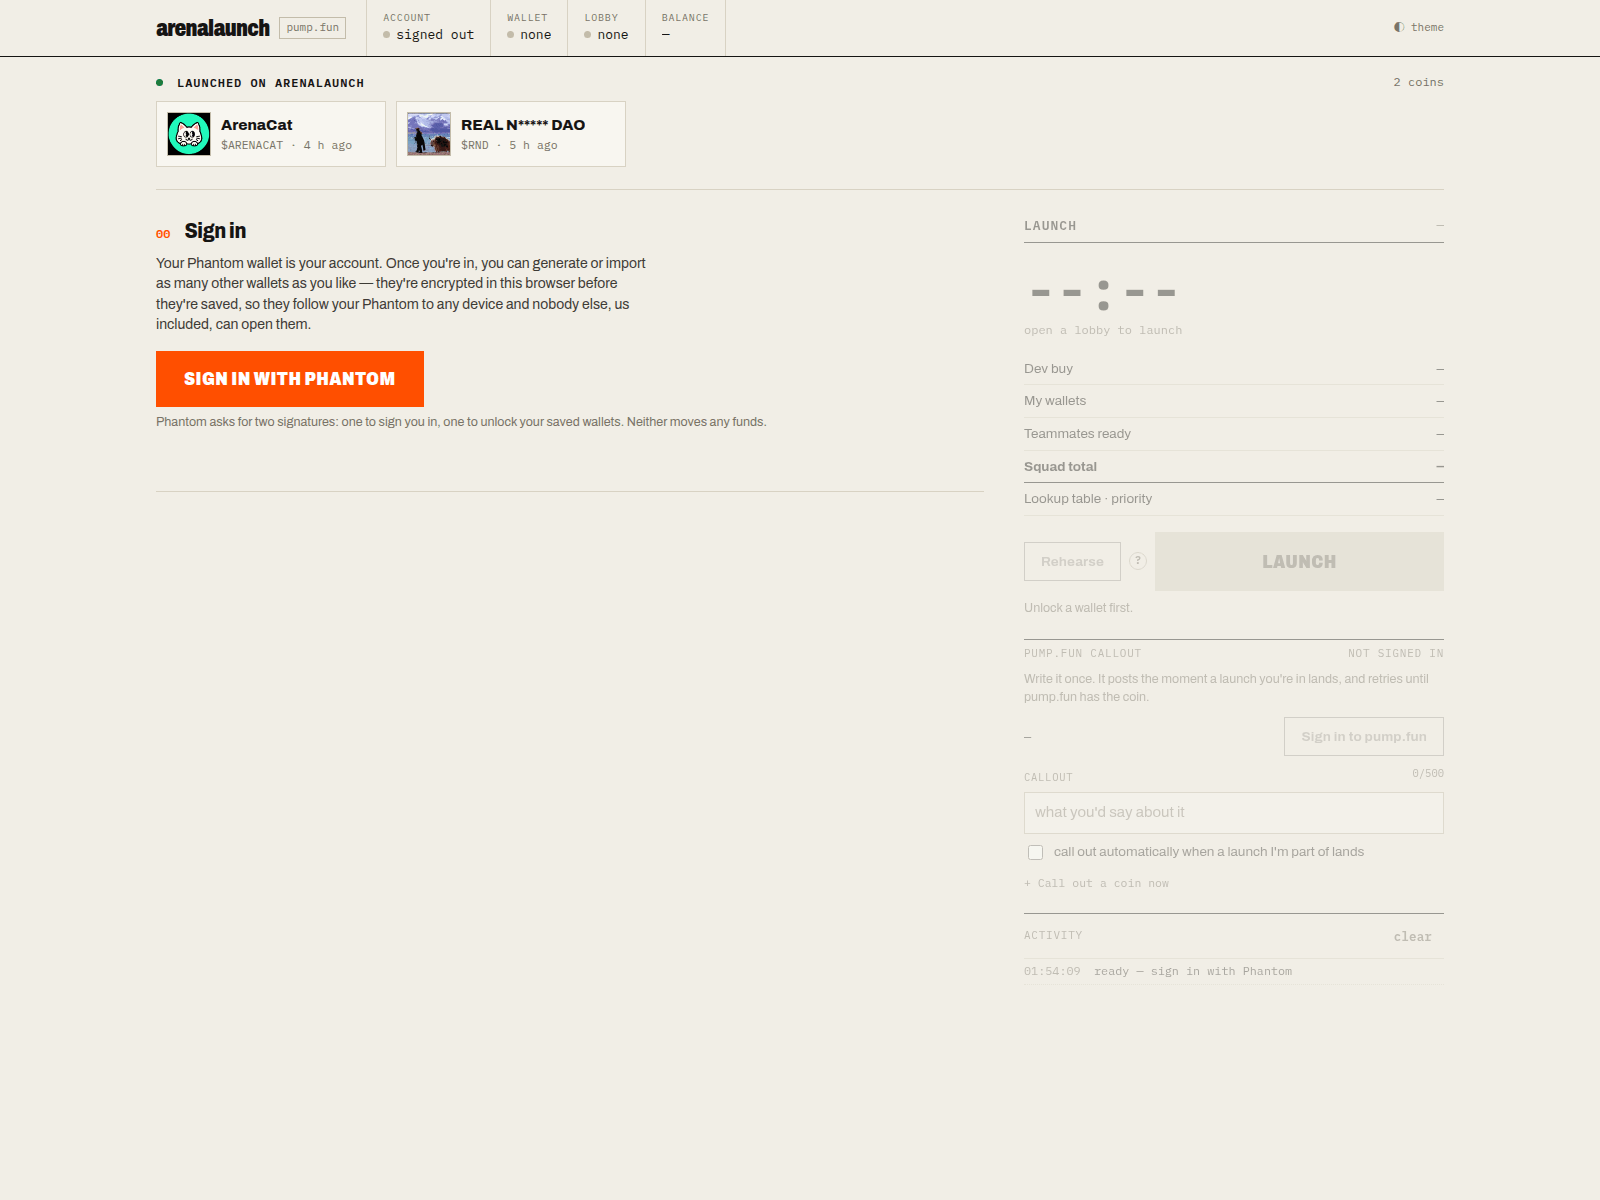Viewport: 1600px width, 1200px height.
Task: Click the Dev buy row
Action: coord(1234,369)
